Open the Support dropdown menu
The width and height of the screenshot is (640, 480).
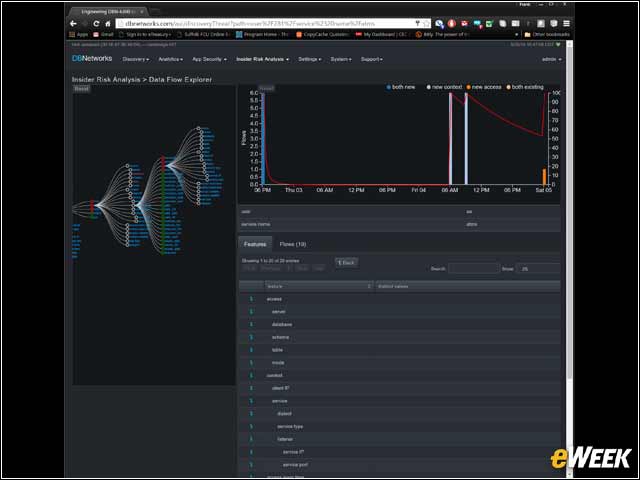(x=371, y=59)
